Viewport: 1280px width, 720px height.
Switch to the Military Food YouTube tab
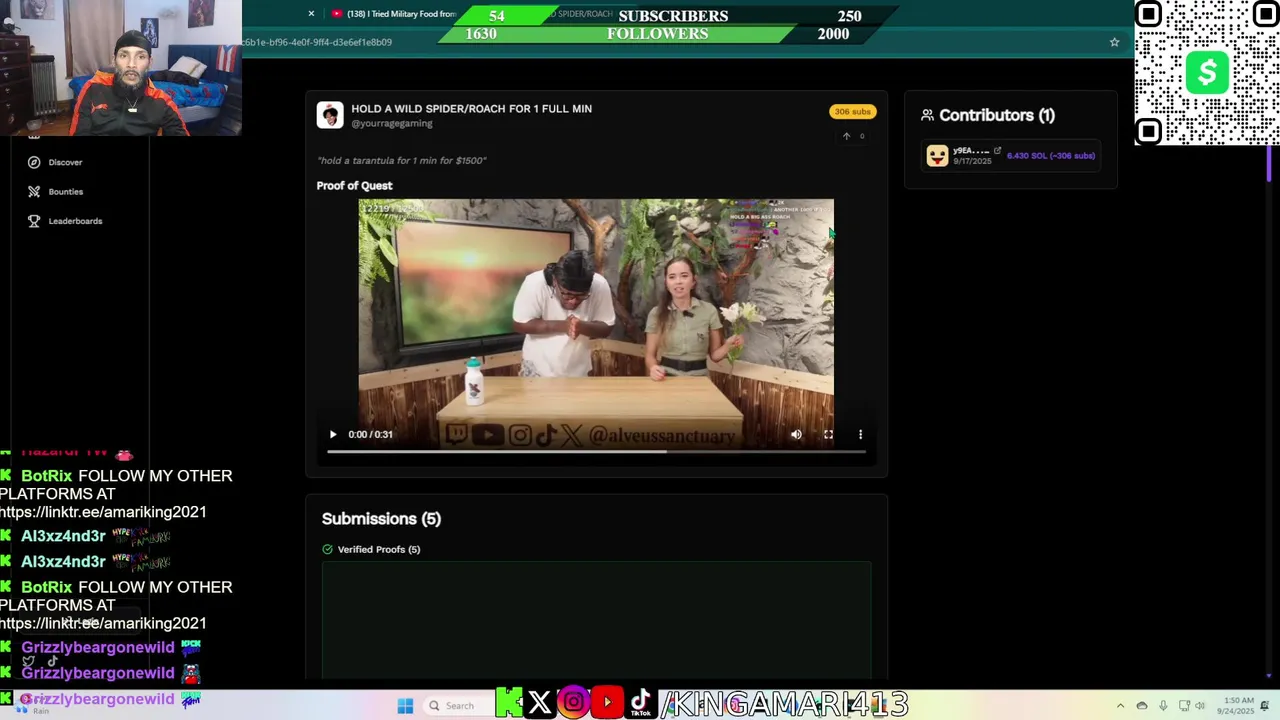(x=395, y=14)
